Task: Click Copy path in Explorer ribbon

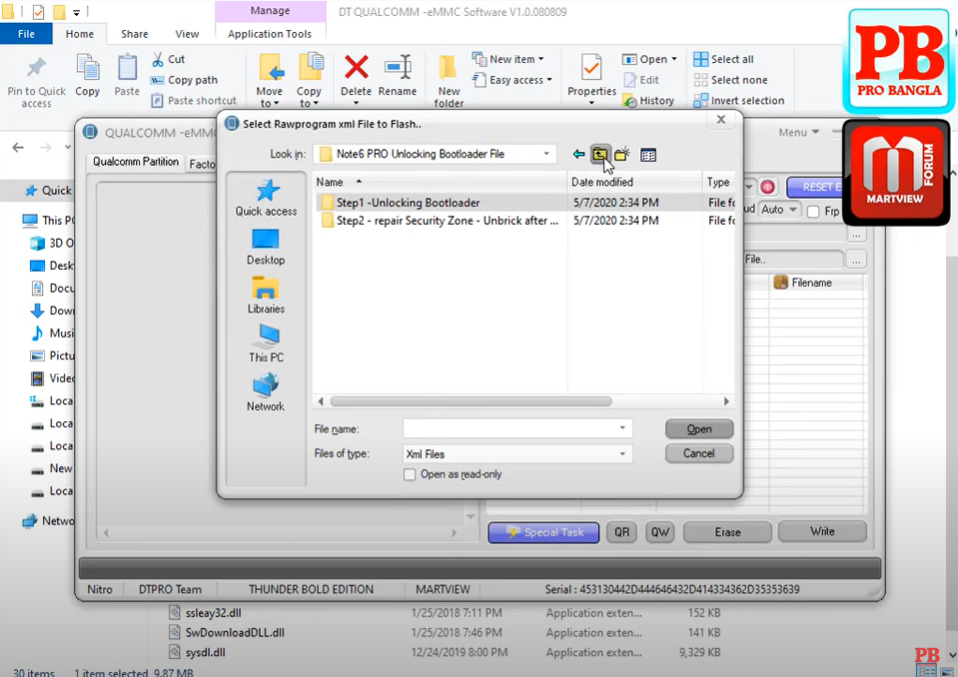Action: pyautogui.click(x=185, y=80)
